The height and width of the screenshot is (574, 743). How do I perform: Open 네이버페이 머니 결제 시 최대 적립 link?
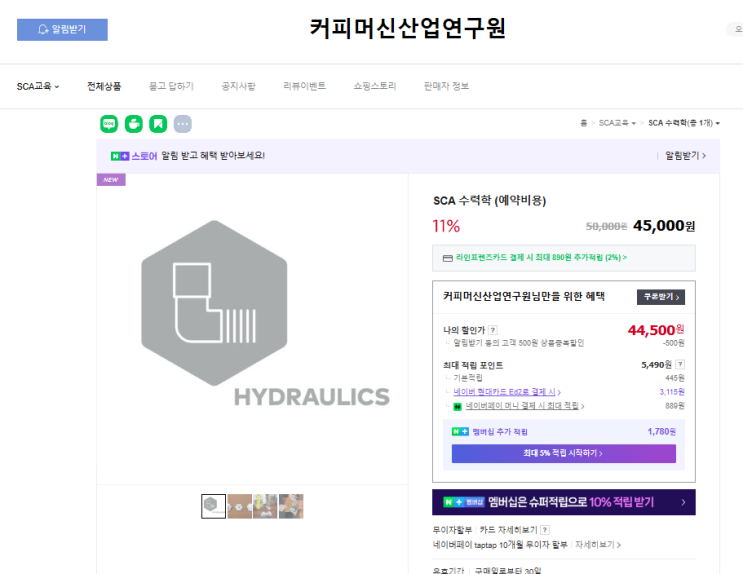pos(525,406)
